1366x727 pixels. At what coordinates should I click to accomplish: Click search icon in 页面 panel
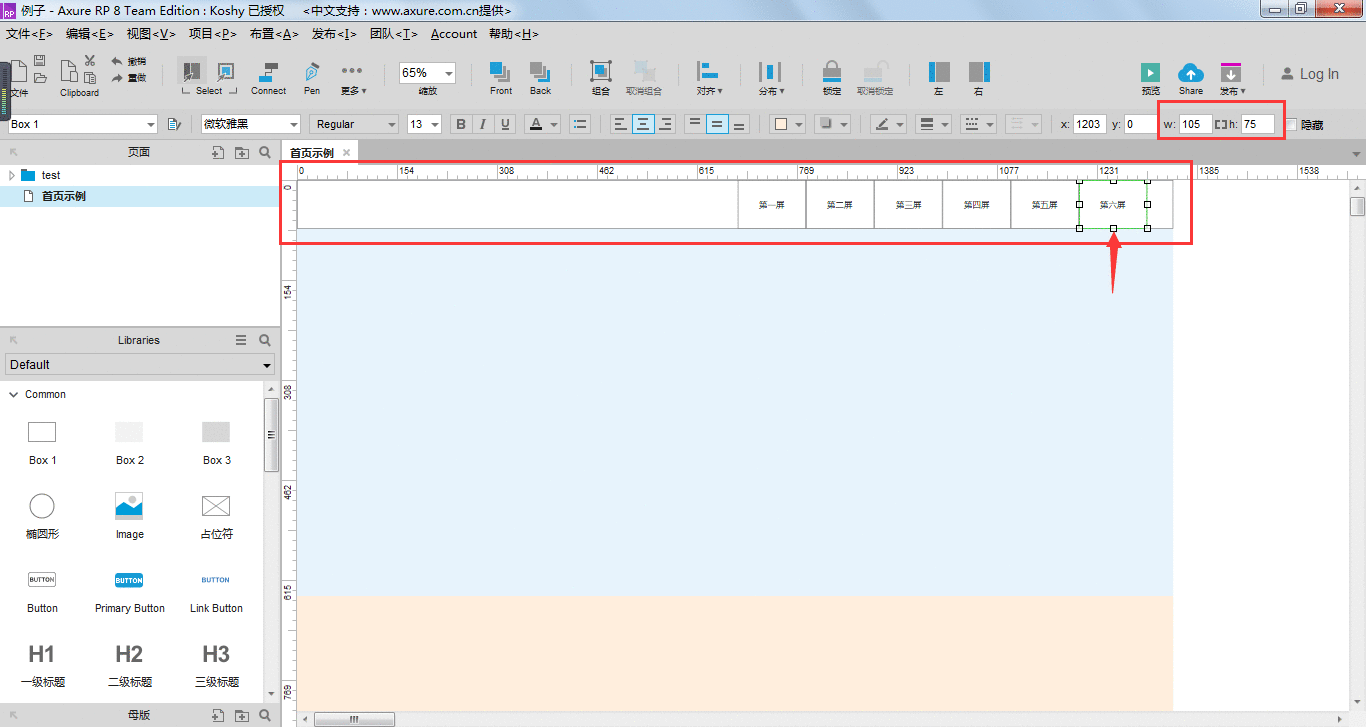coord(265,153)
